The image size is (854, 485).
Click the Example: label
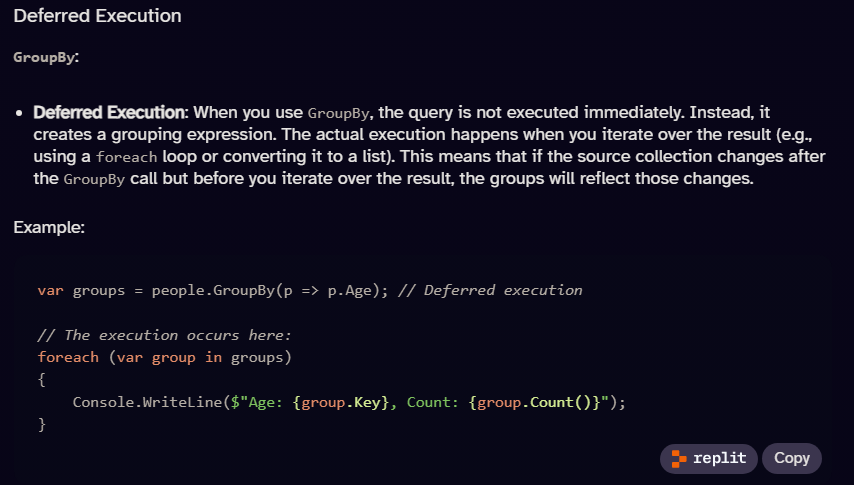49,227
